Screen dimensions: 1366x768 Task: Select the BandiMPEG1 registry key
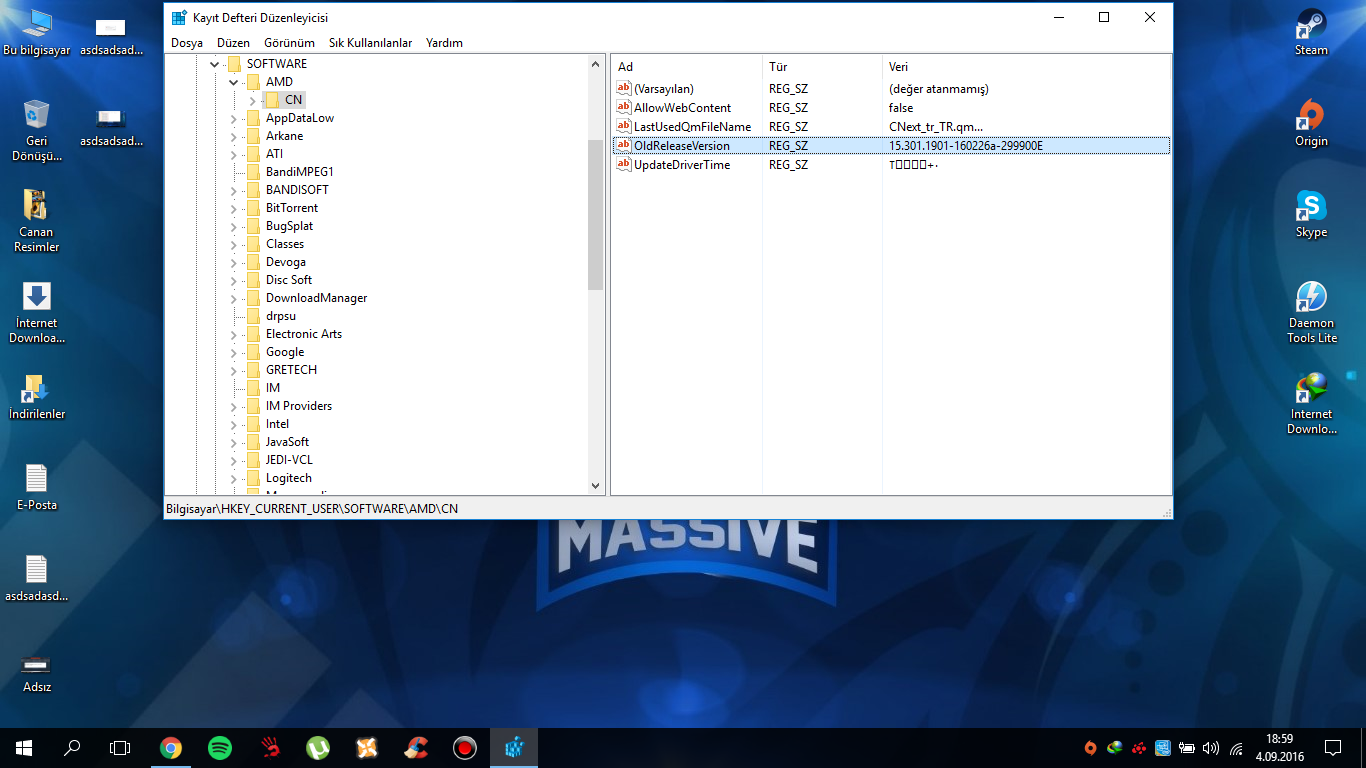(300, 172)
